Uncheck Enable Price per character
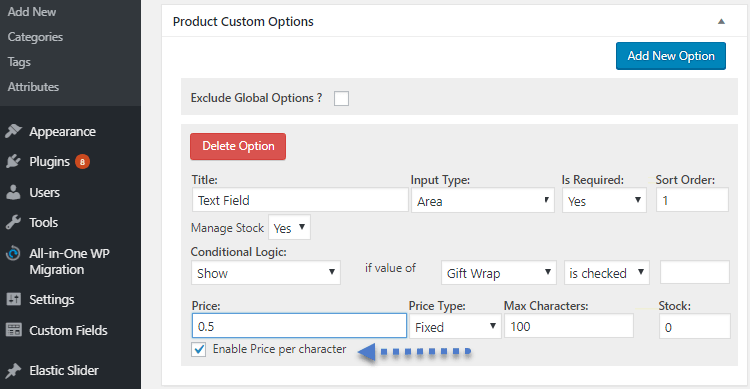The image size is (750, 389). (x=199, y=349)
